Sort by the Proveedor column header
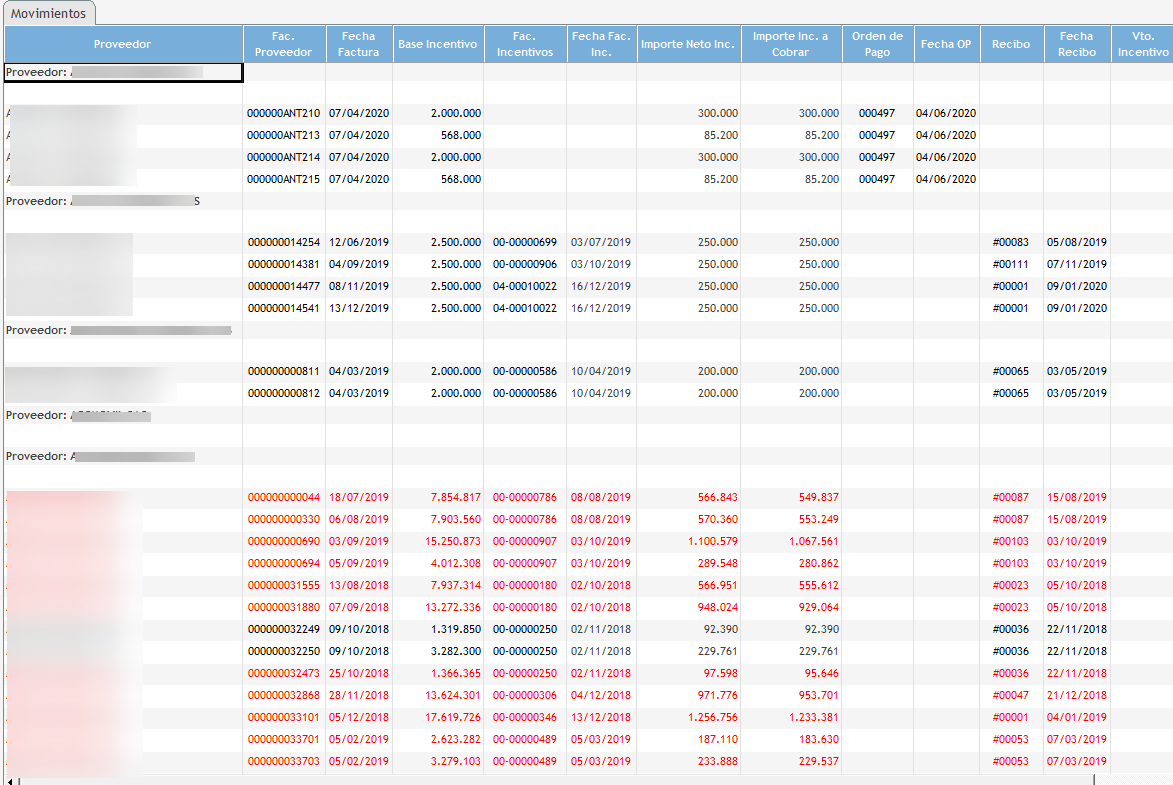 [123, 44]
